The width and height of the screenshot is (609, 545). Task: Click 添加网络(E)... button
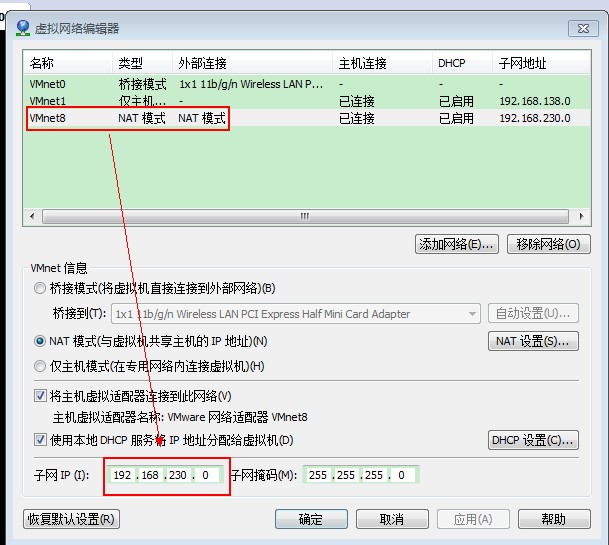(x=457, y=244)
